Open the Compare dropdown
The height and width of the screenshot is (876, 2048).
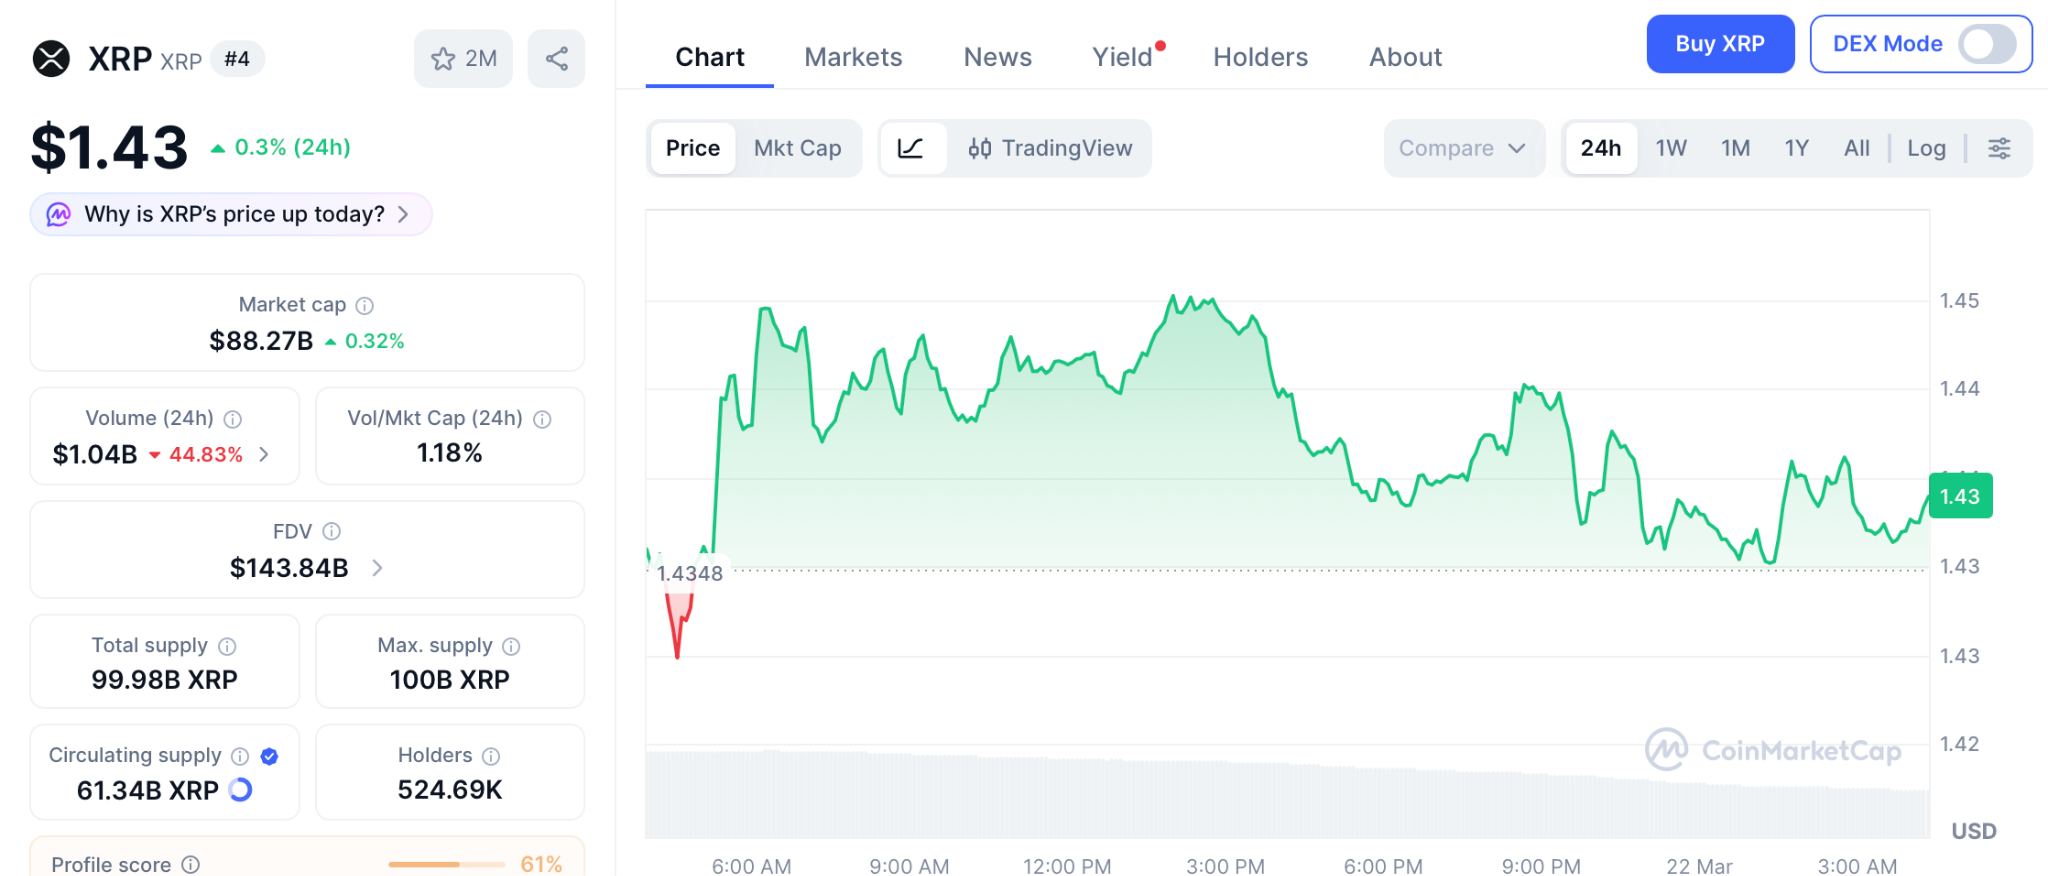coord(1463,149)
